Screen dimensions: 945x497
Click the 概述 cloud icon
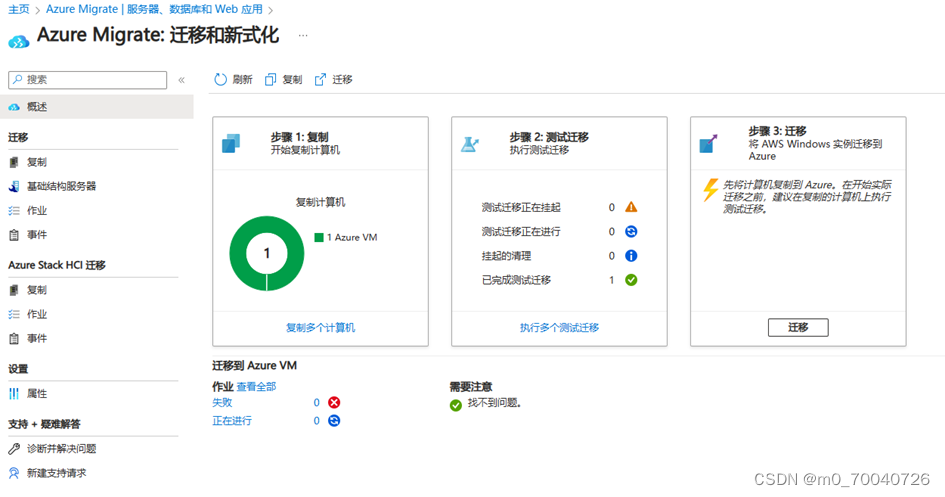14,107
